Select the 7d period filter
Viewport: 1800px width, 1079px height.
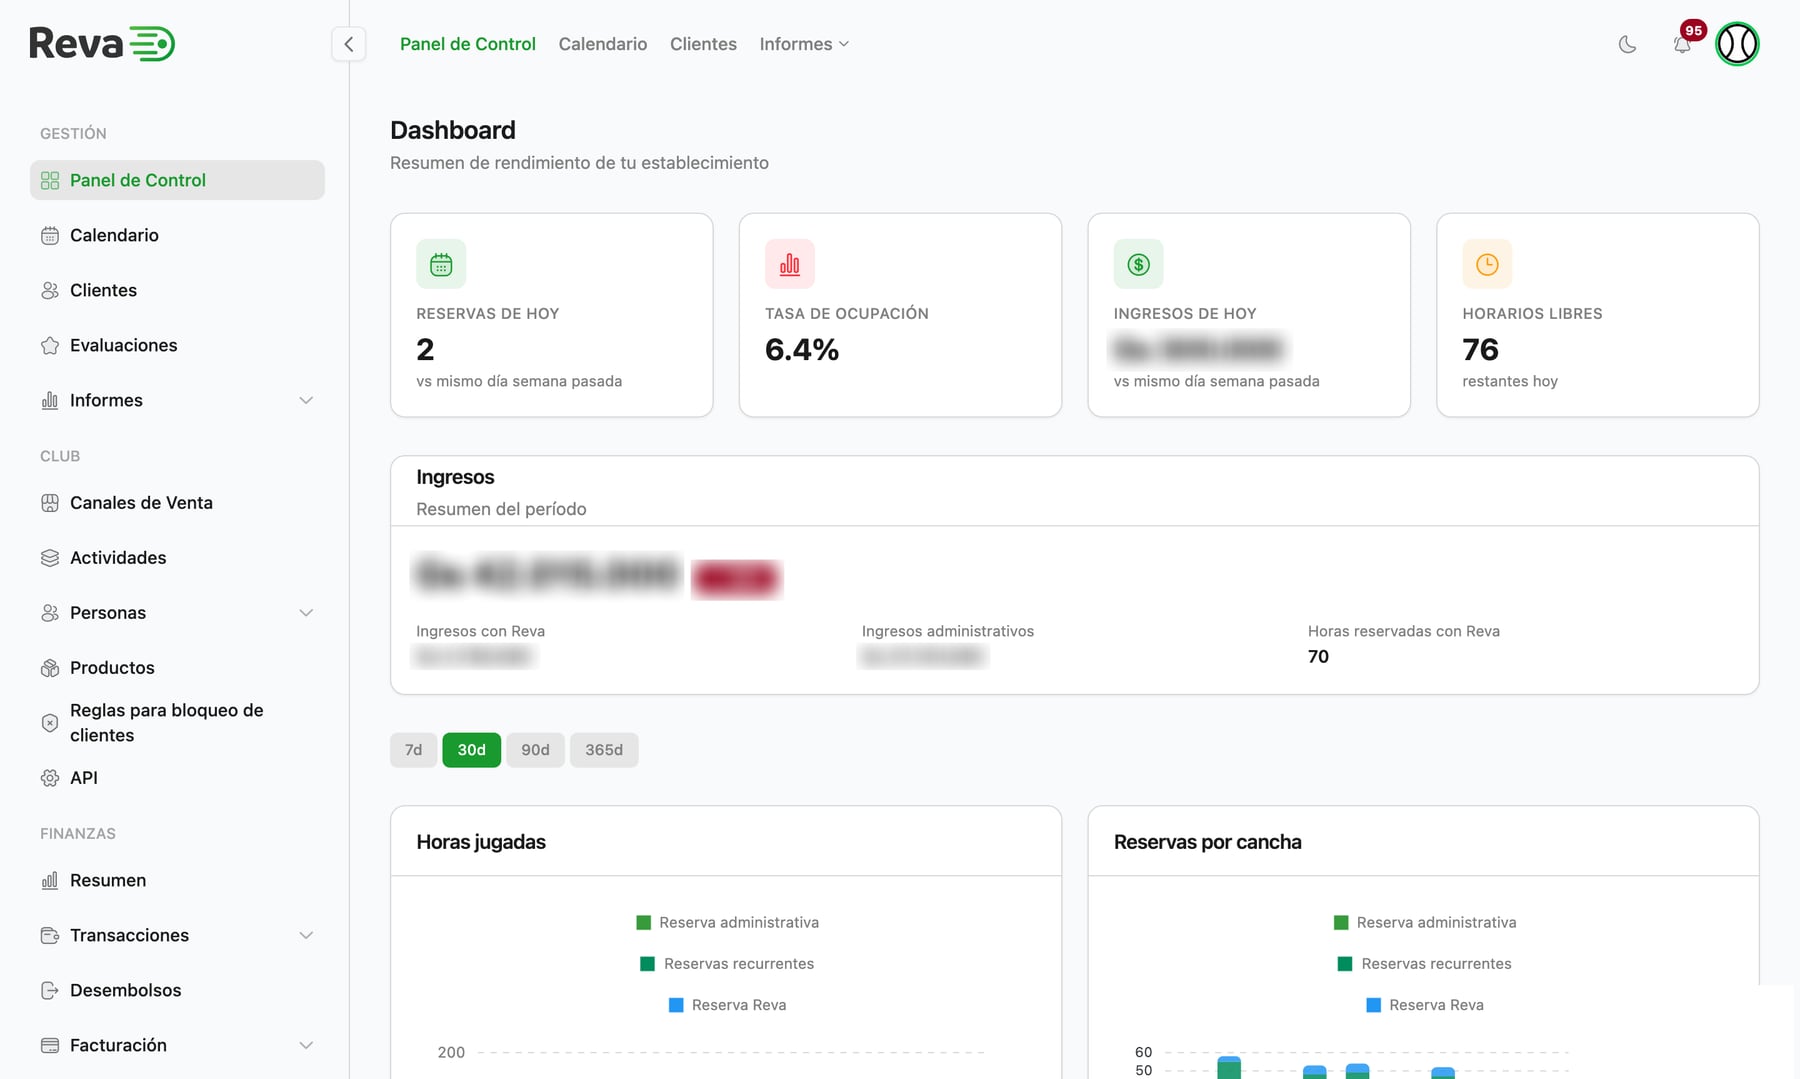pos(413,750)
